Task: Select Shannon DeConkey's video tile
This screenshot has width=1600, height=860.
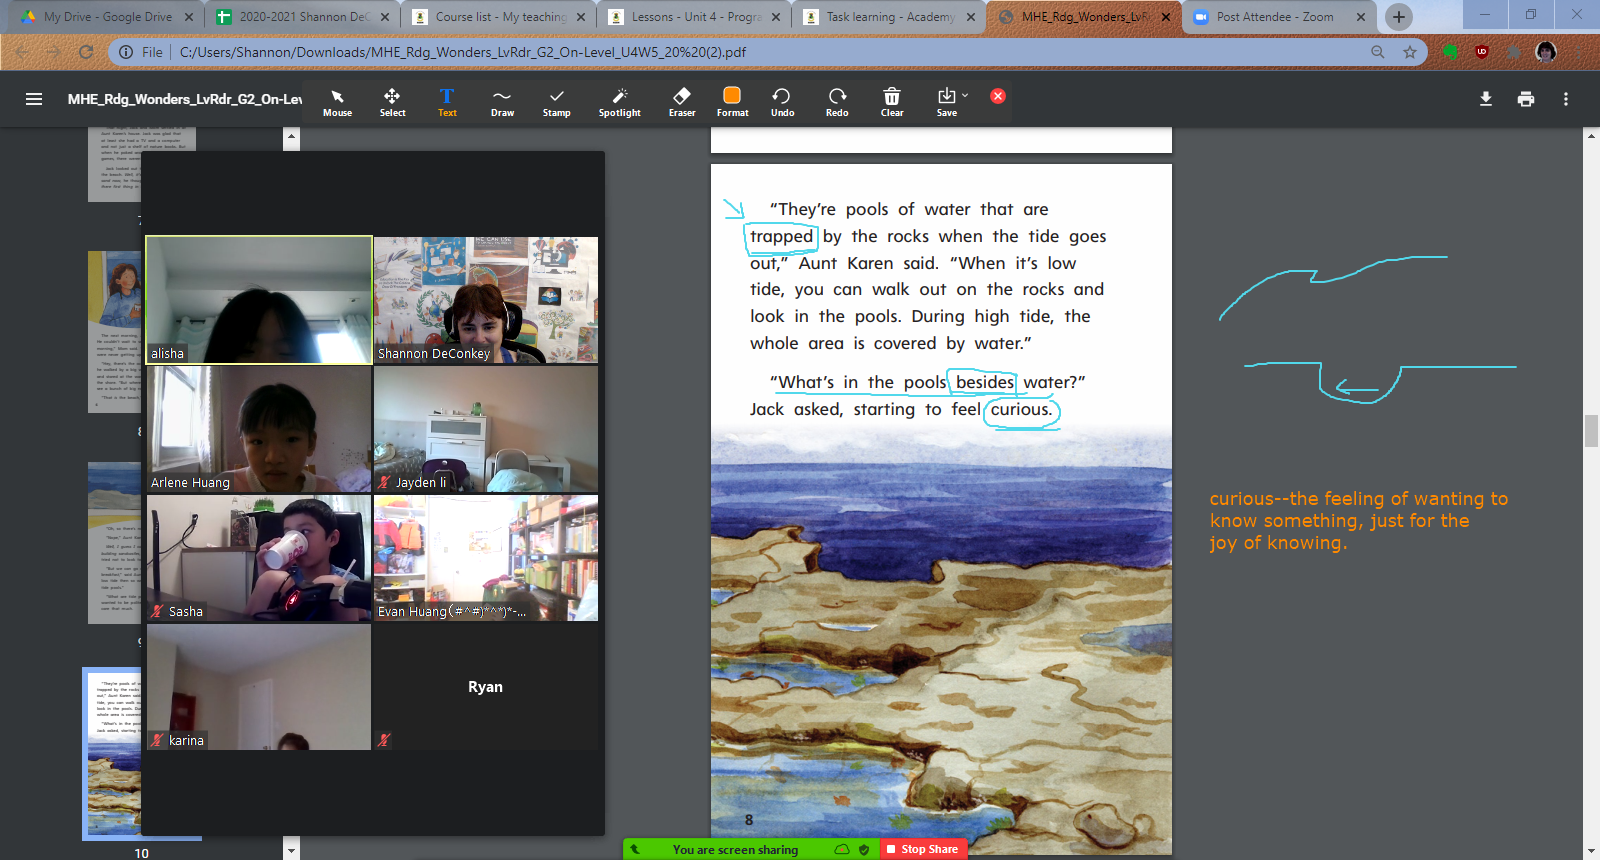Action: pos(486,300)
